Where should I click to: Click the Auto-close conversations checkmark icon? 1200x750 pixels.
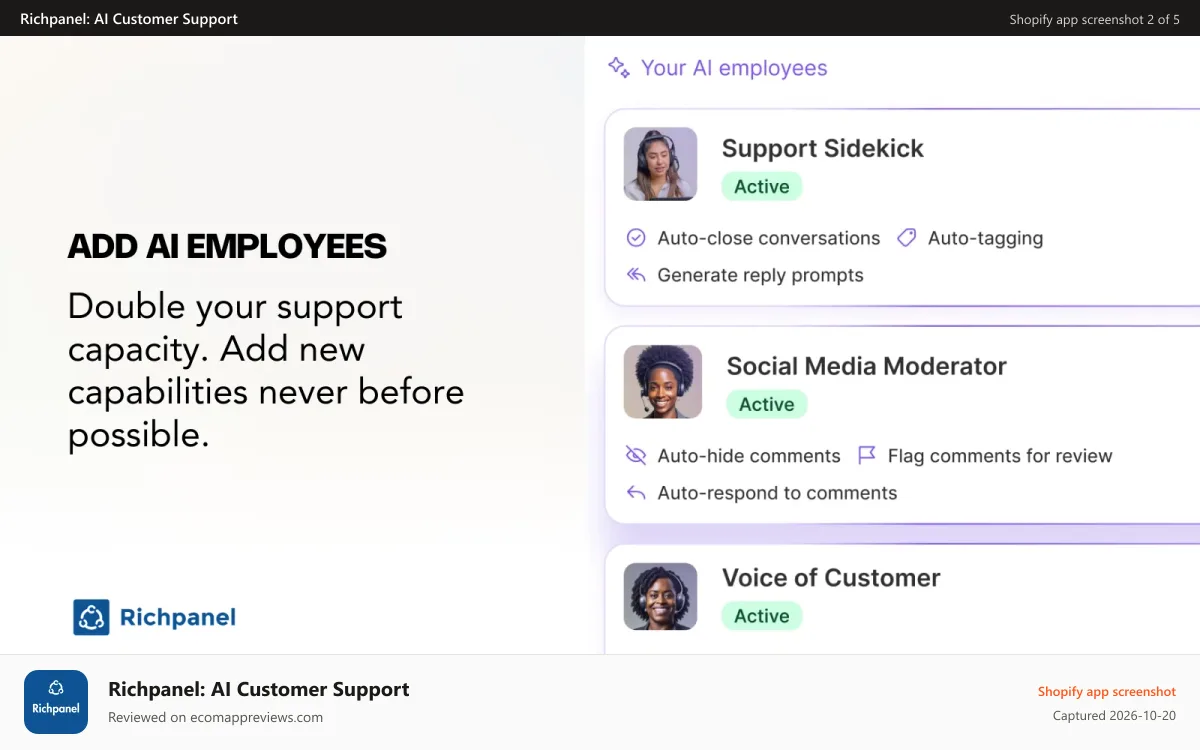tap(635, 238)
